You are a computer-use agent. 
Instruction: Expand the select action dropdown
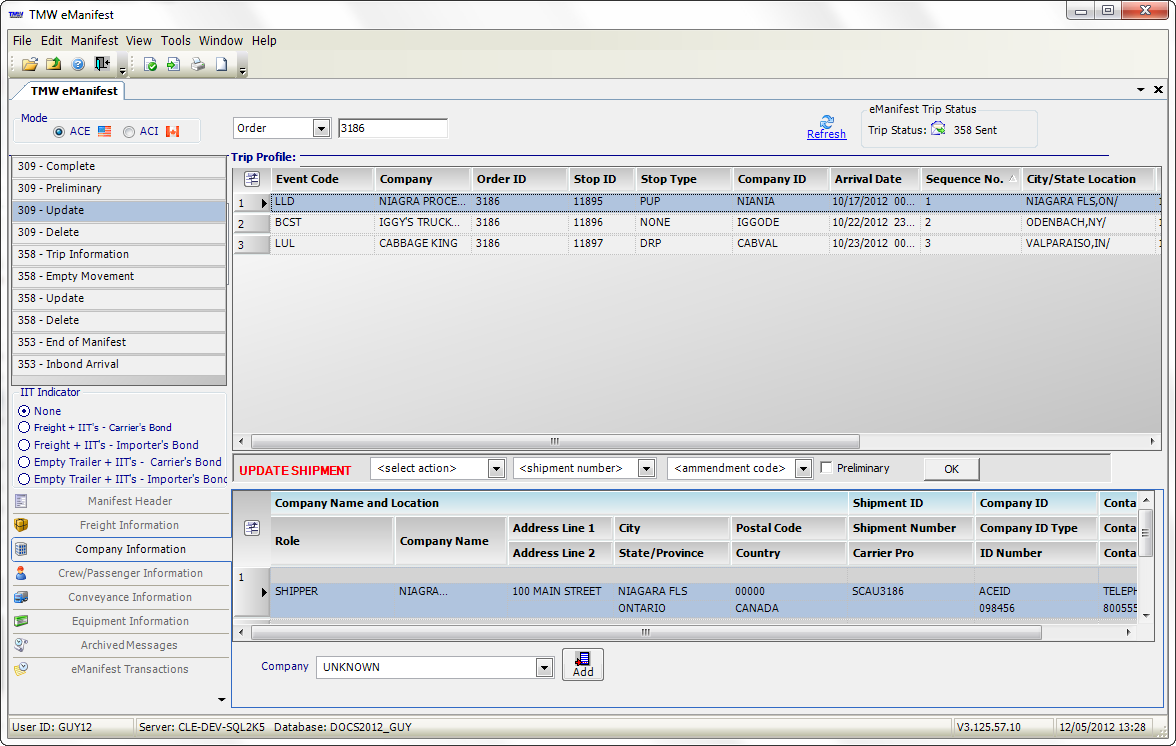coord(496,469)
